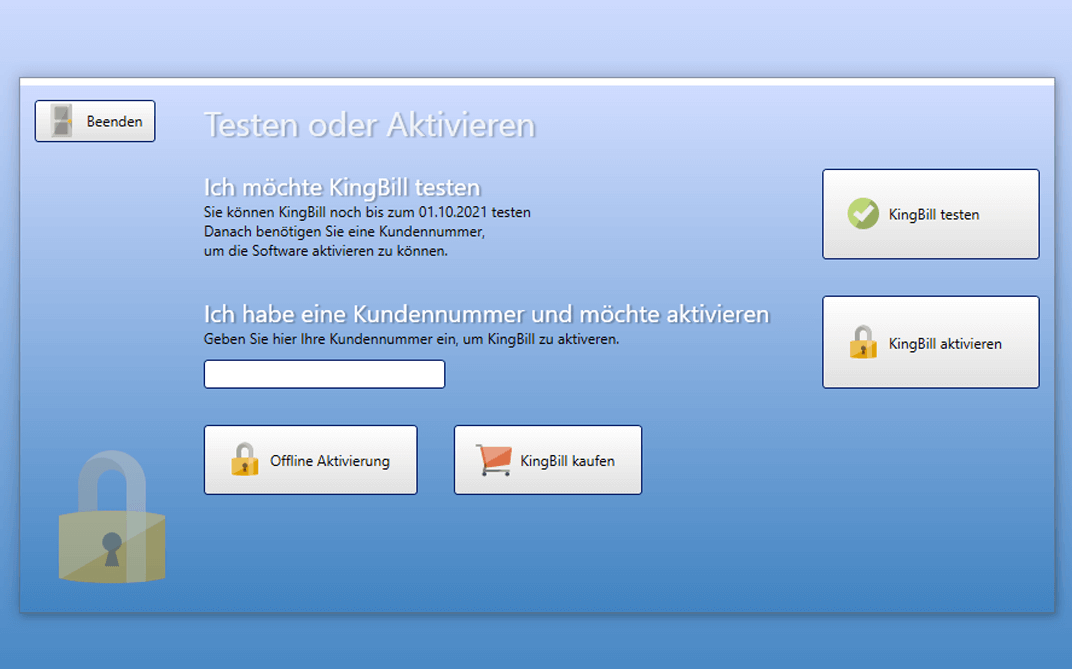This screenshot has height=669, width=1072.
Task: Open KingBill kaufen purchase button
Action: click(x=548, y=460)
